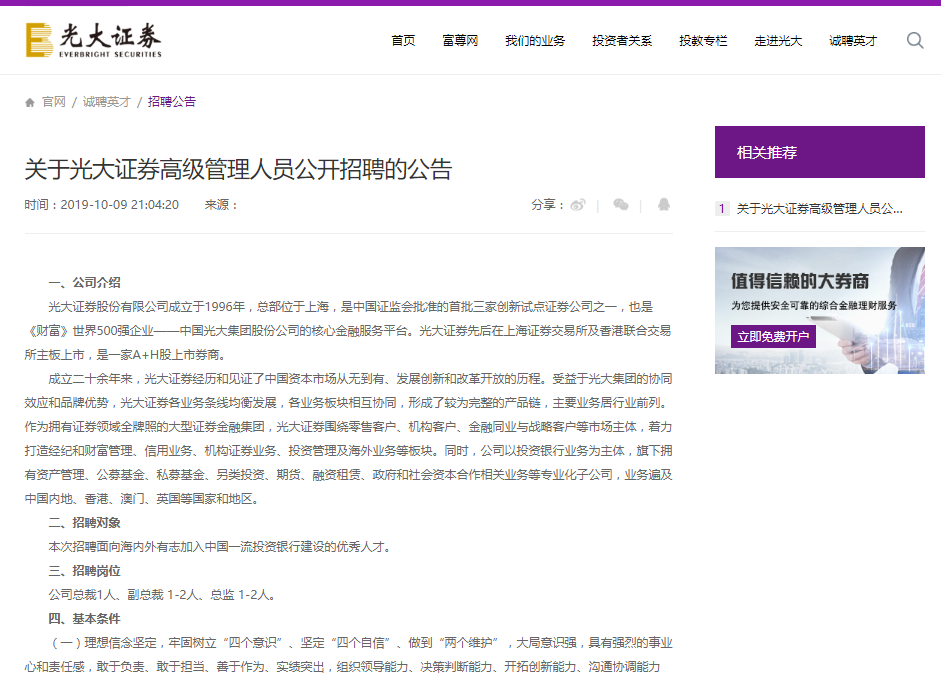Share article via QQ bell icon
941x675 pixels.
pyautogui.click(x=664, y=205)
